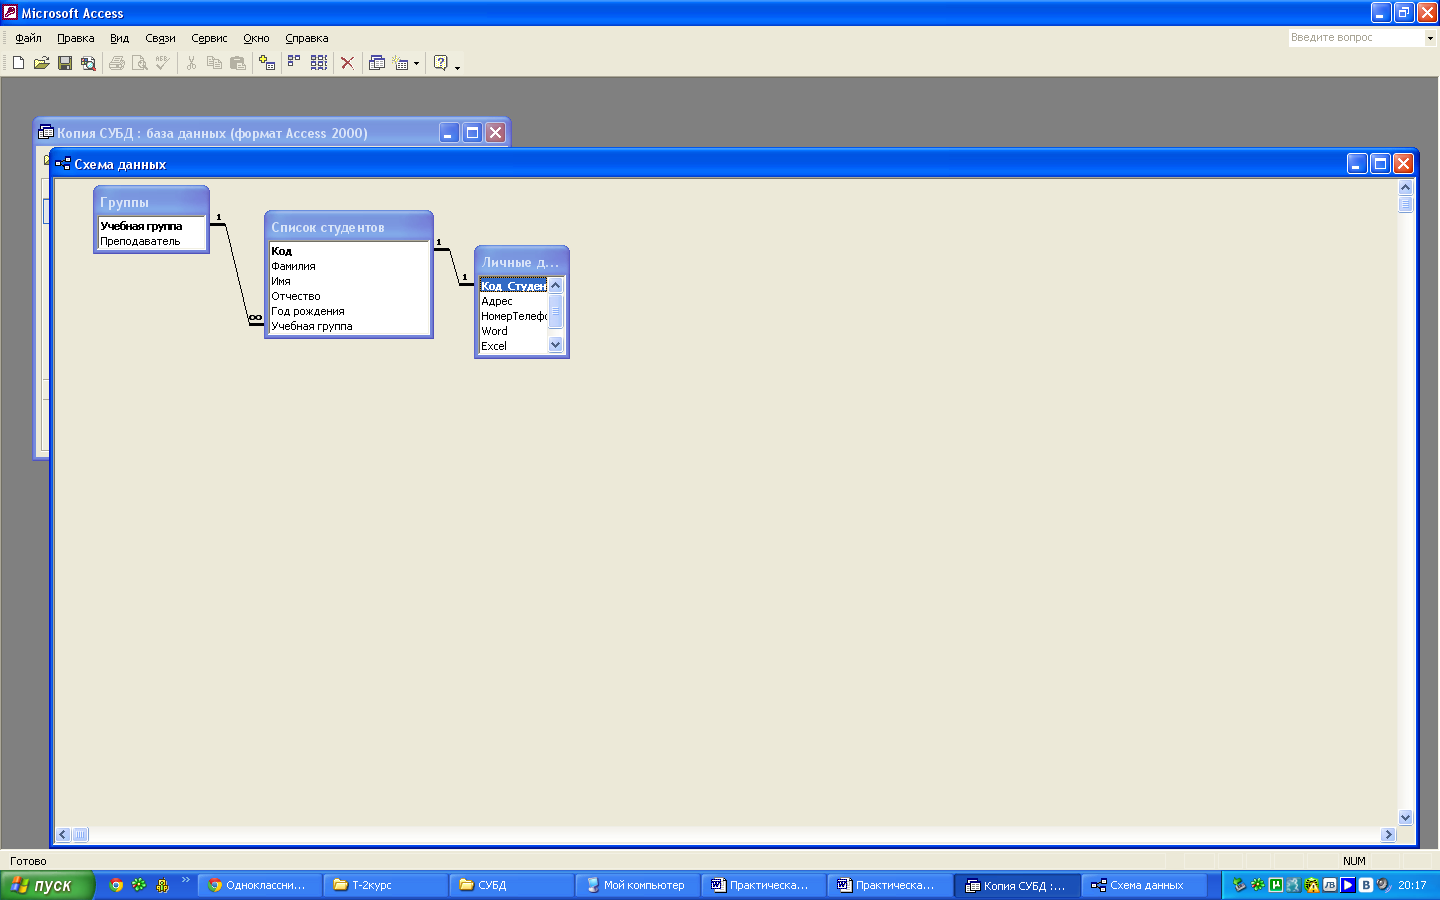Select 'Excel' field in Личные данные table
The height and width of the screenshot is (900, 1440).
[x=513, y=346]
